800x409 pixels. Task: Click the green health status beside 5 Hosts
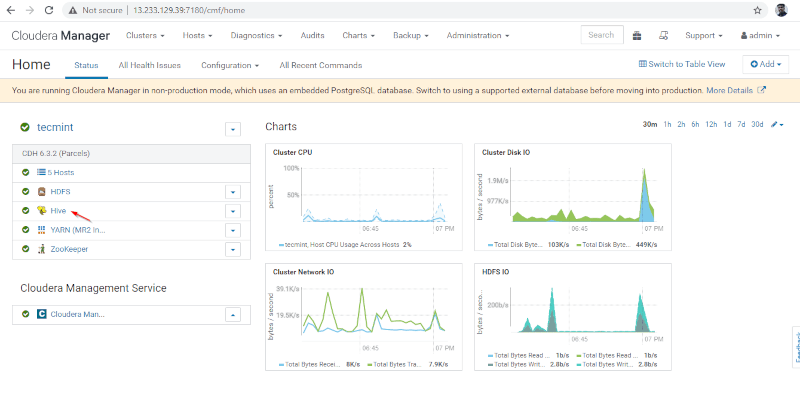26,172
